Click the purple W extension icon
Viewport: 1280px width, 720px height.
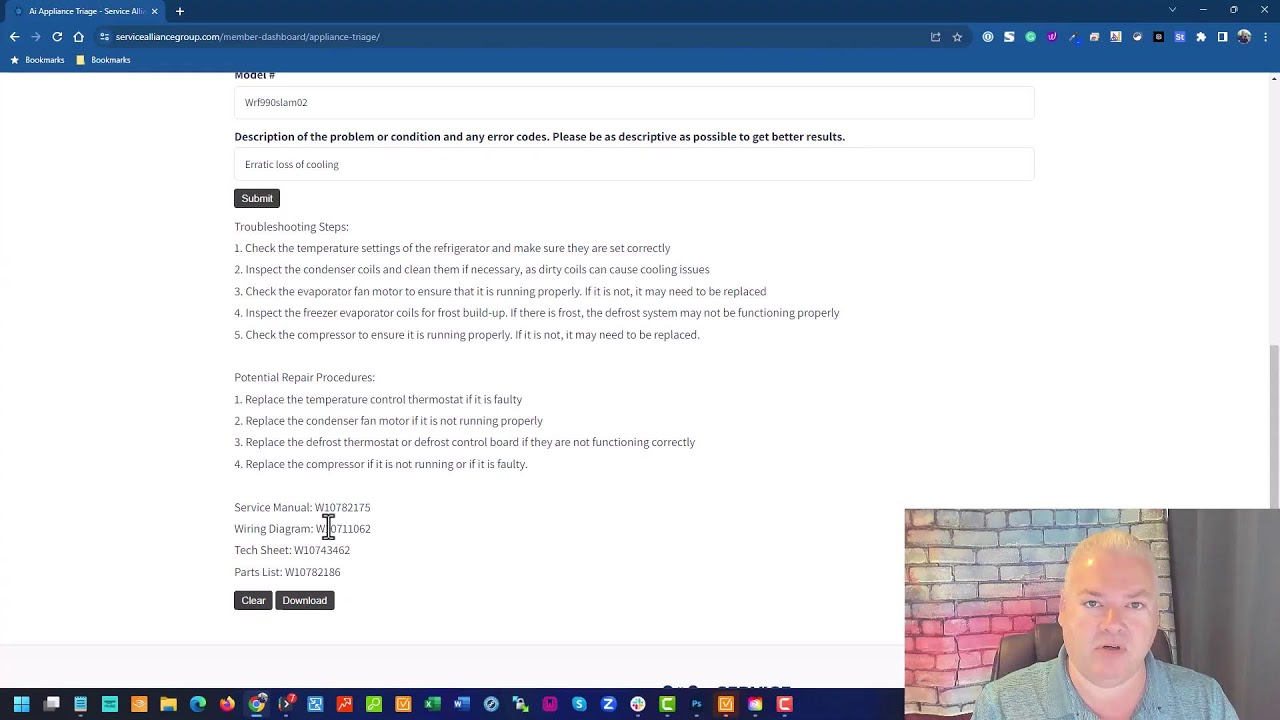click(1052, 37)
